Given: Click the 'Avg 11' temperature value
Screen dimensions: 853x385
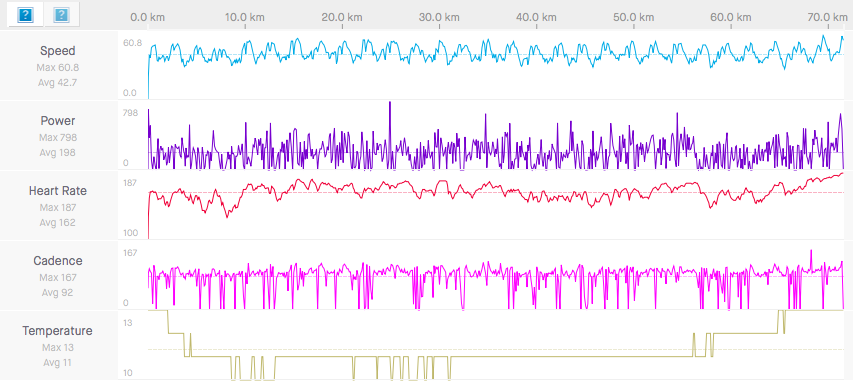Looking at the screenshot, I should [x=58, y=362].
